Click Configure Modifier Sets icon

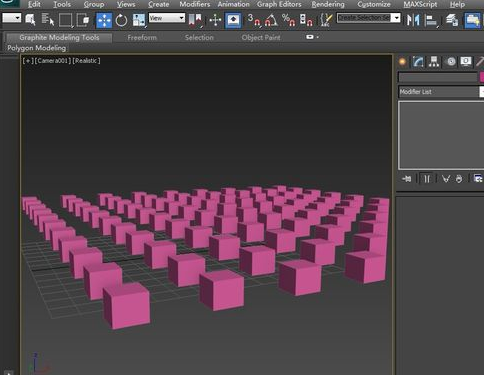478,179
